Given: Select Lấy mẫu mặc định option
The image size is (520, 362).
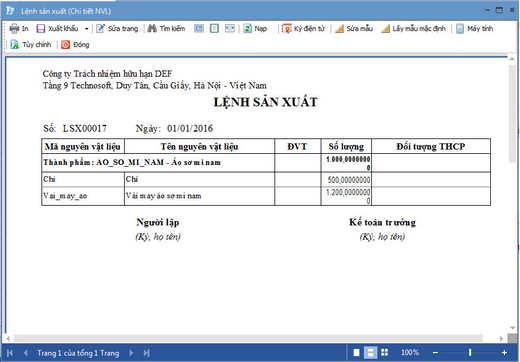Looking at the screenshot, I should pos(414,29).
